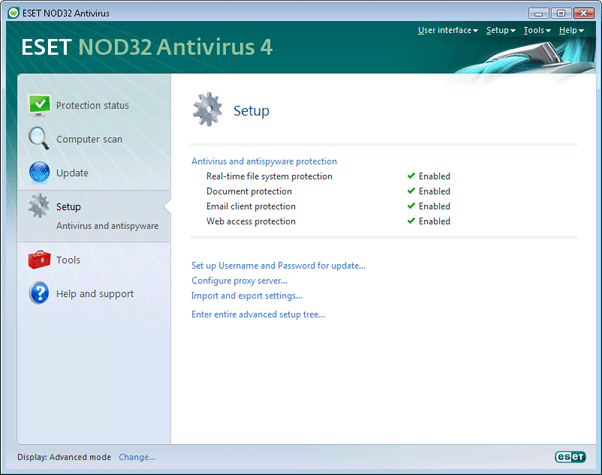Click the Computer scan magnifier icon
This screenshot has height=475, width=602.
click(38, 138)
